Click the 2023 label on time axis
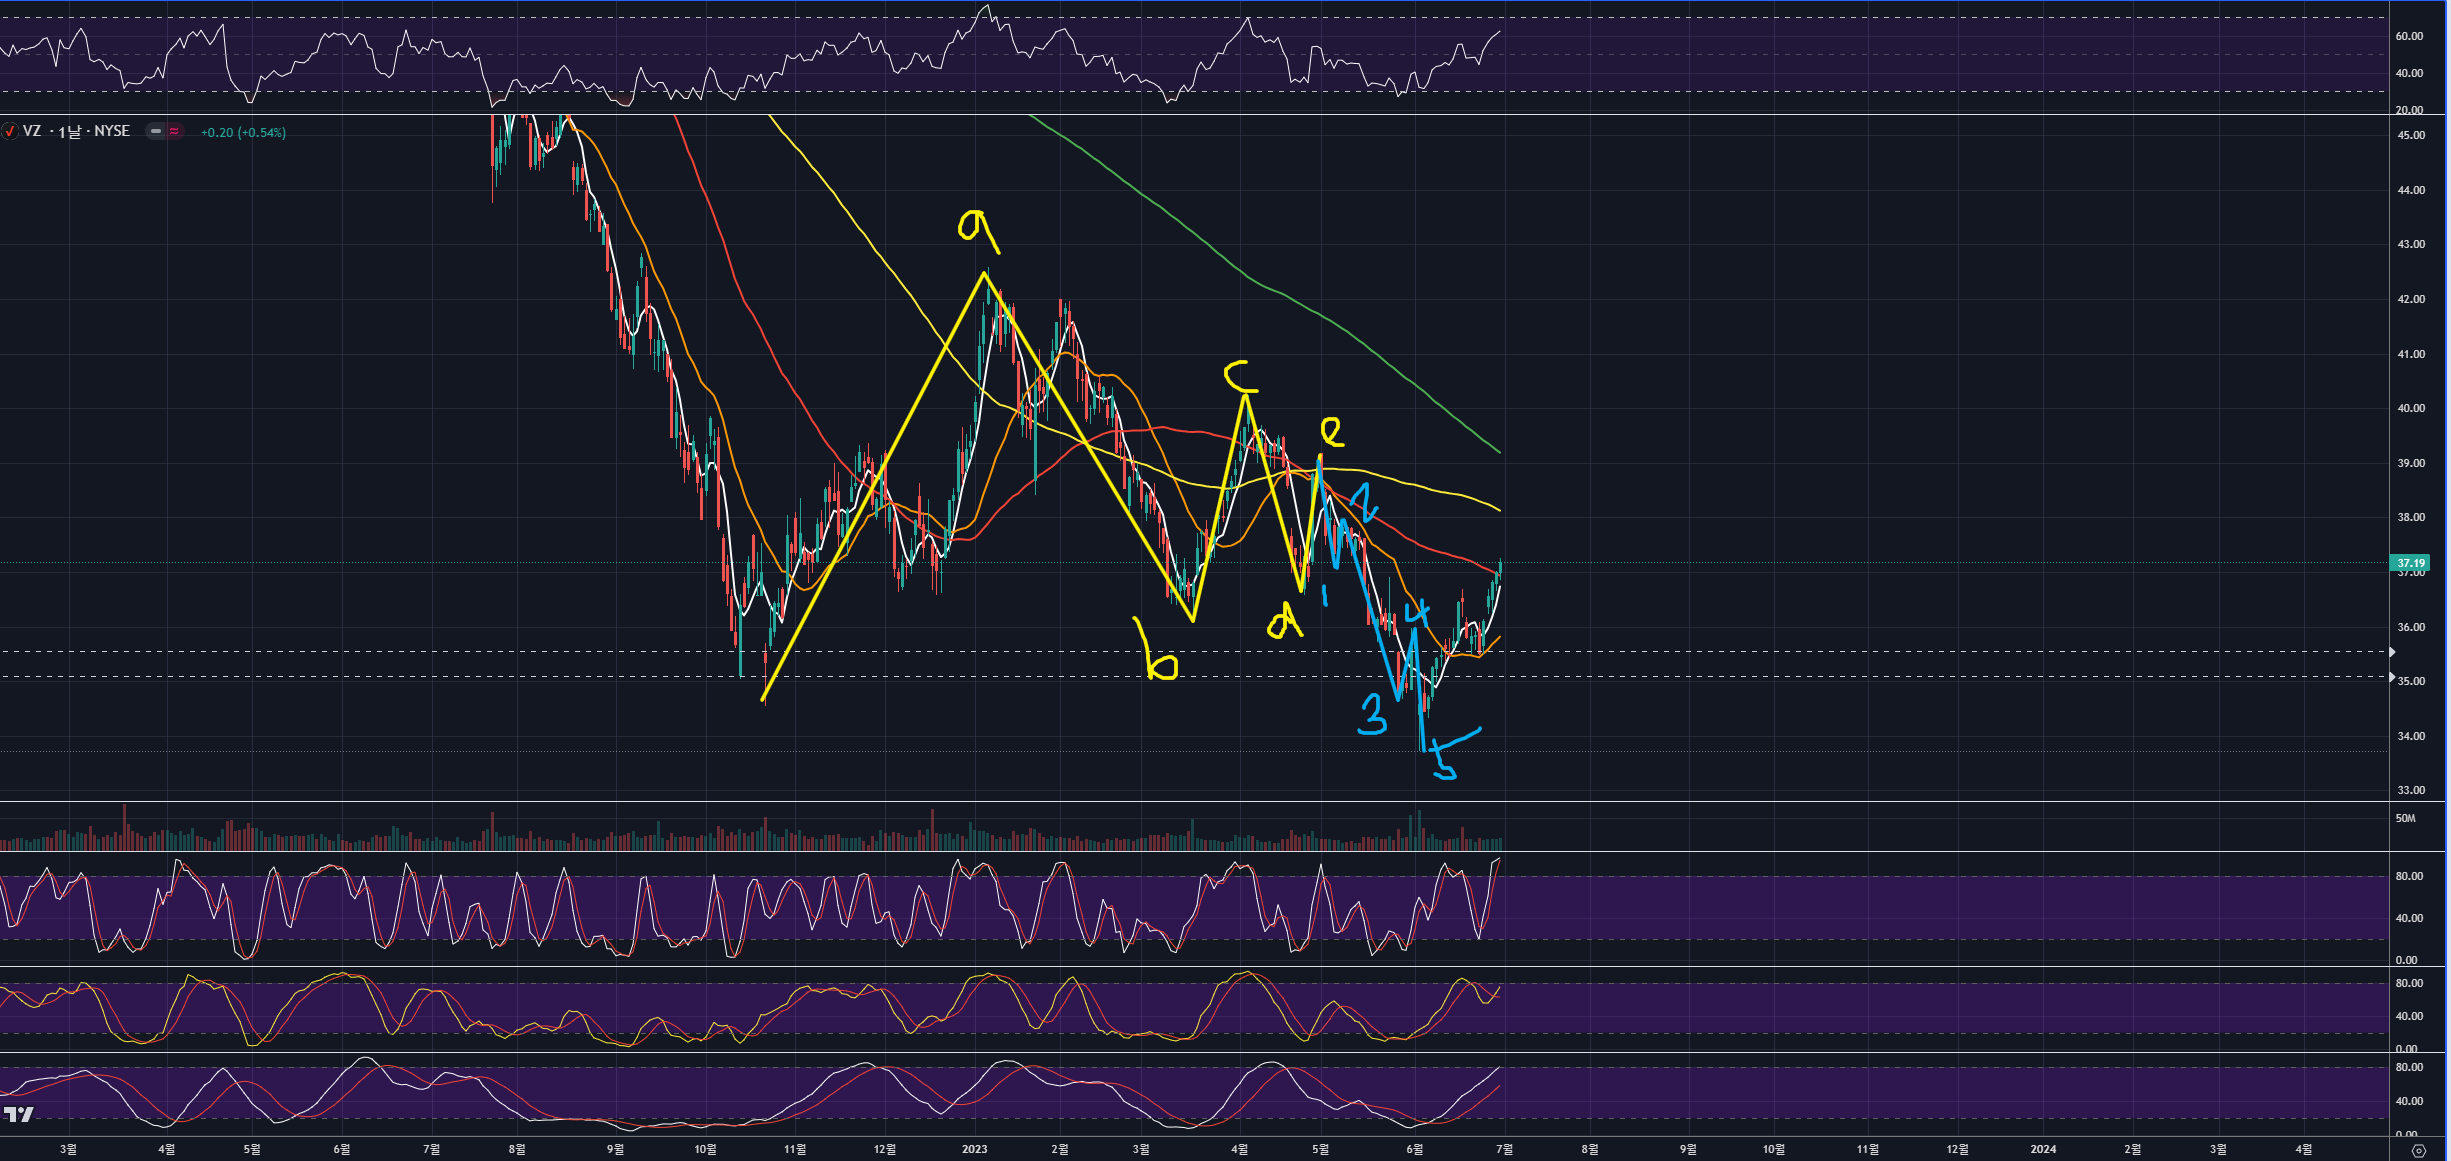The width and height of the screenshot is (2451, 1161). click(974, 1149)
